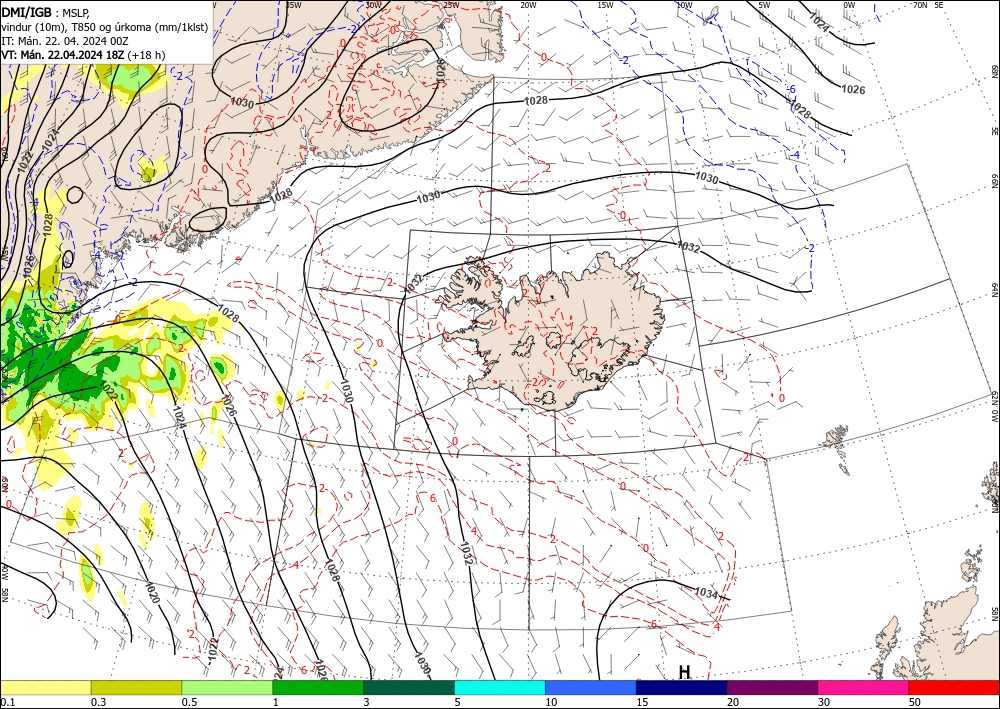Click the blue 10 mm legend swatch
This screenshot has width=1000, height=709.
(591, 687)
